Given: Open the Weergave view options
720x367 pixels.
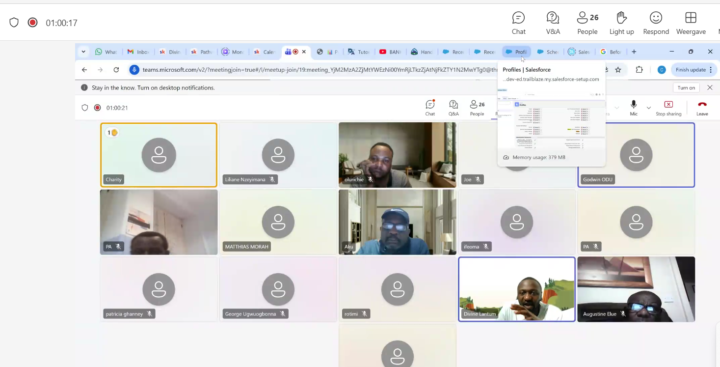Looking at the screenshot, I should 691,23.
